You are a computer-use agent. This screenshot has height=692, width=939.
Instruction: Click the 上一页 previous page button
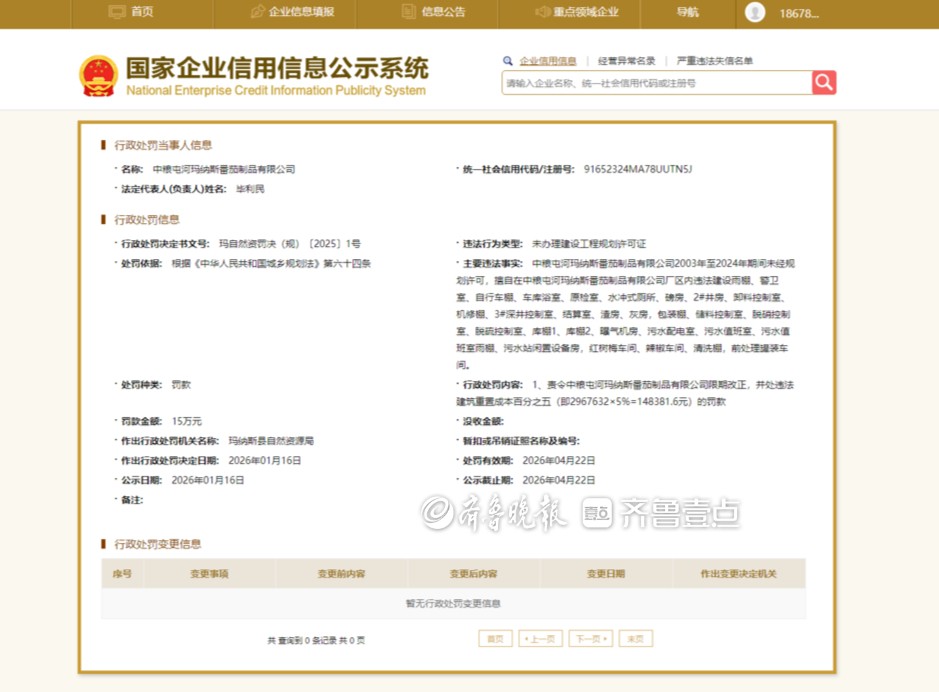(x=540, y=639)
